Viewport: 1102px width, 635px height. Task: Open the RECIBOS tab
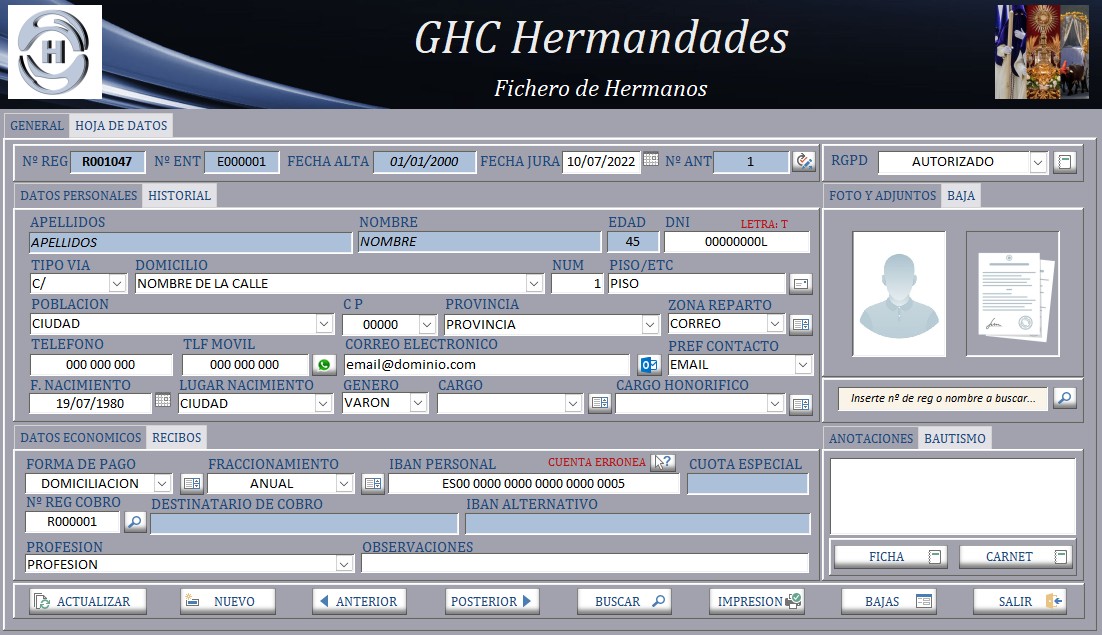pos(176,437)
